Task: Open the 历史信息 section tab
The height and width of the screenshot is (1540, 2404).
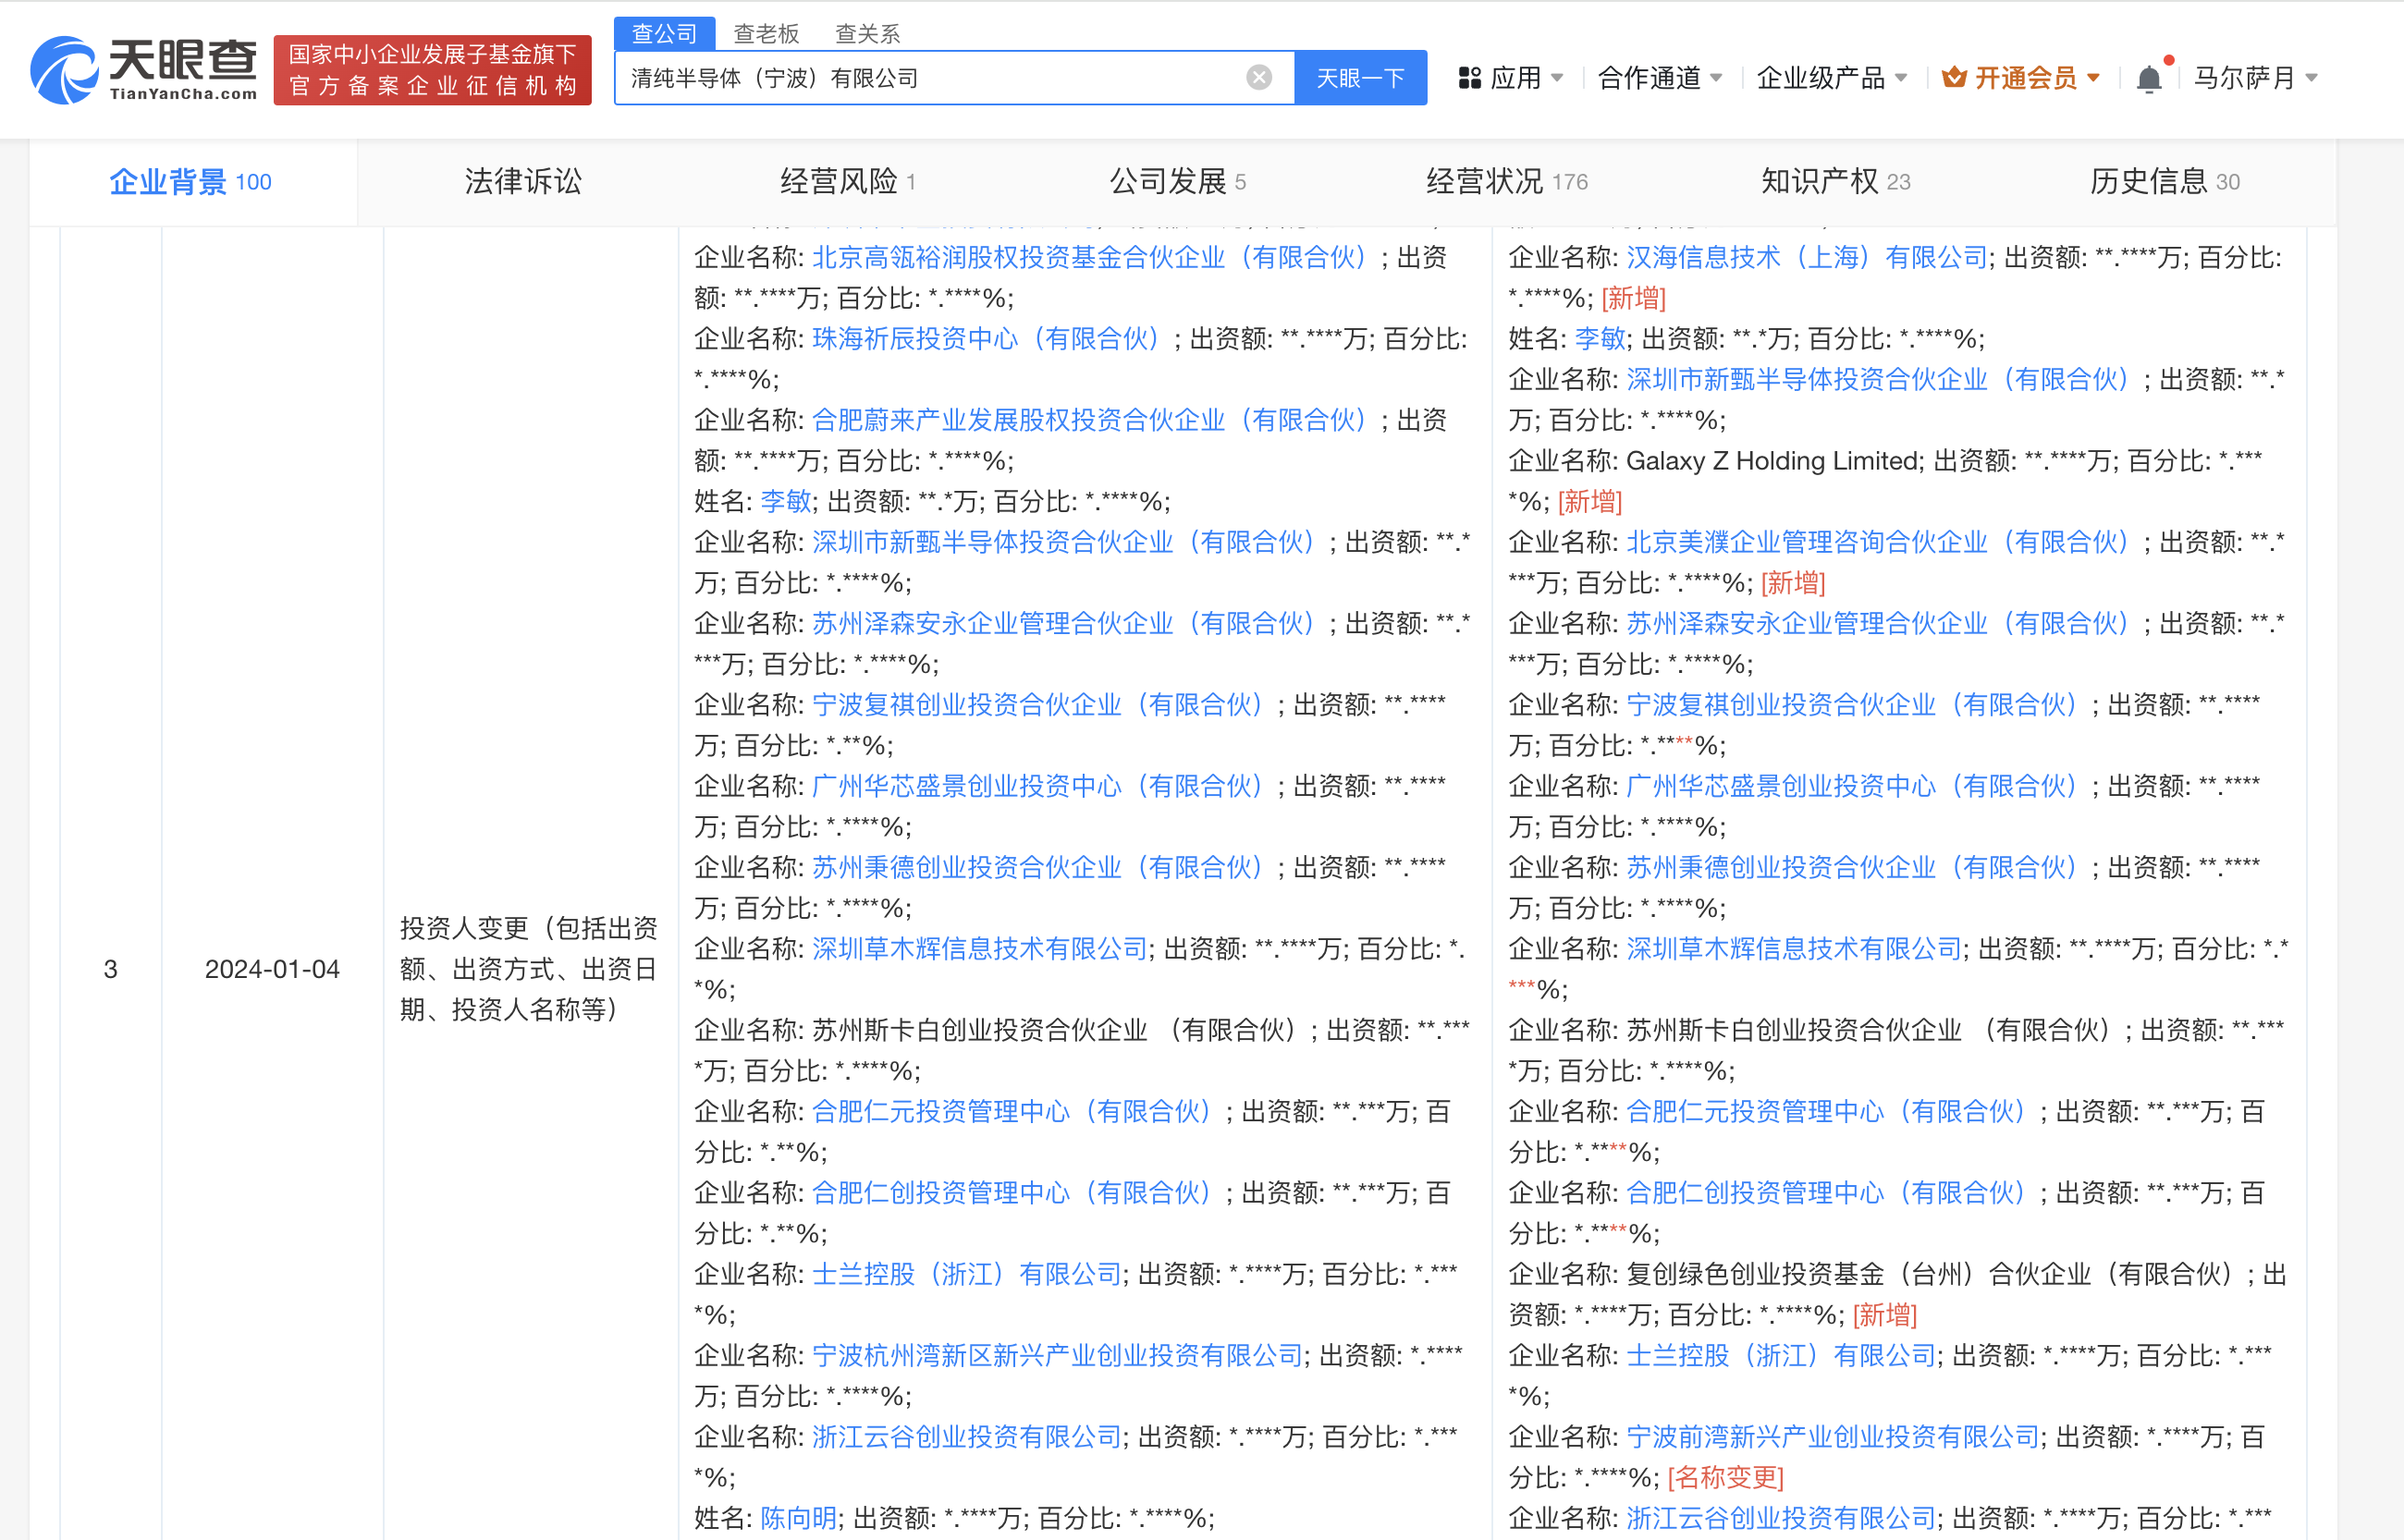Action: point(2163,182)
